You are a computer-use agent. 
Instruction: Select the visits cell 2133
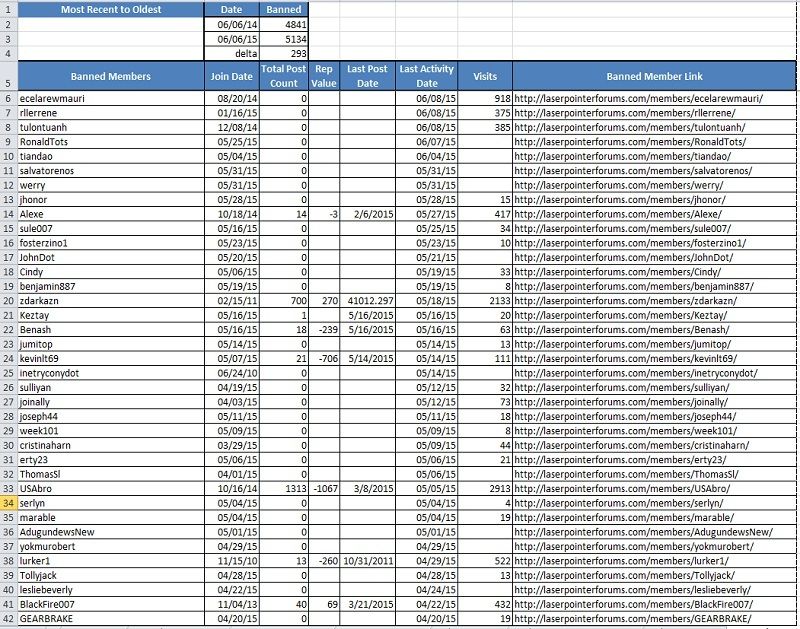click(485, 301)
